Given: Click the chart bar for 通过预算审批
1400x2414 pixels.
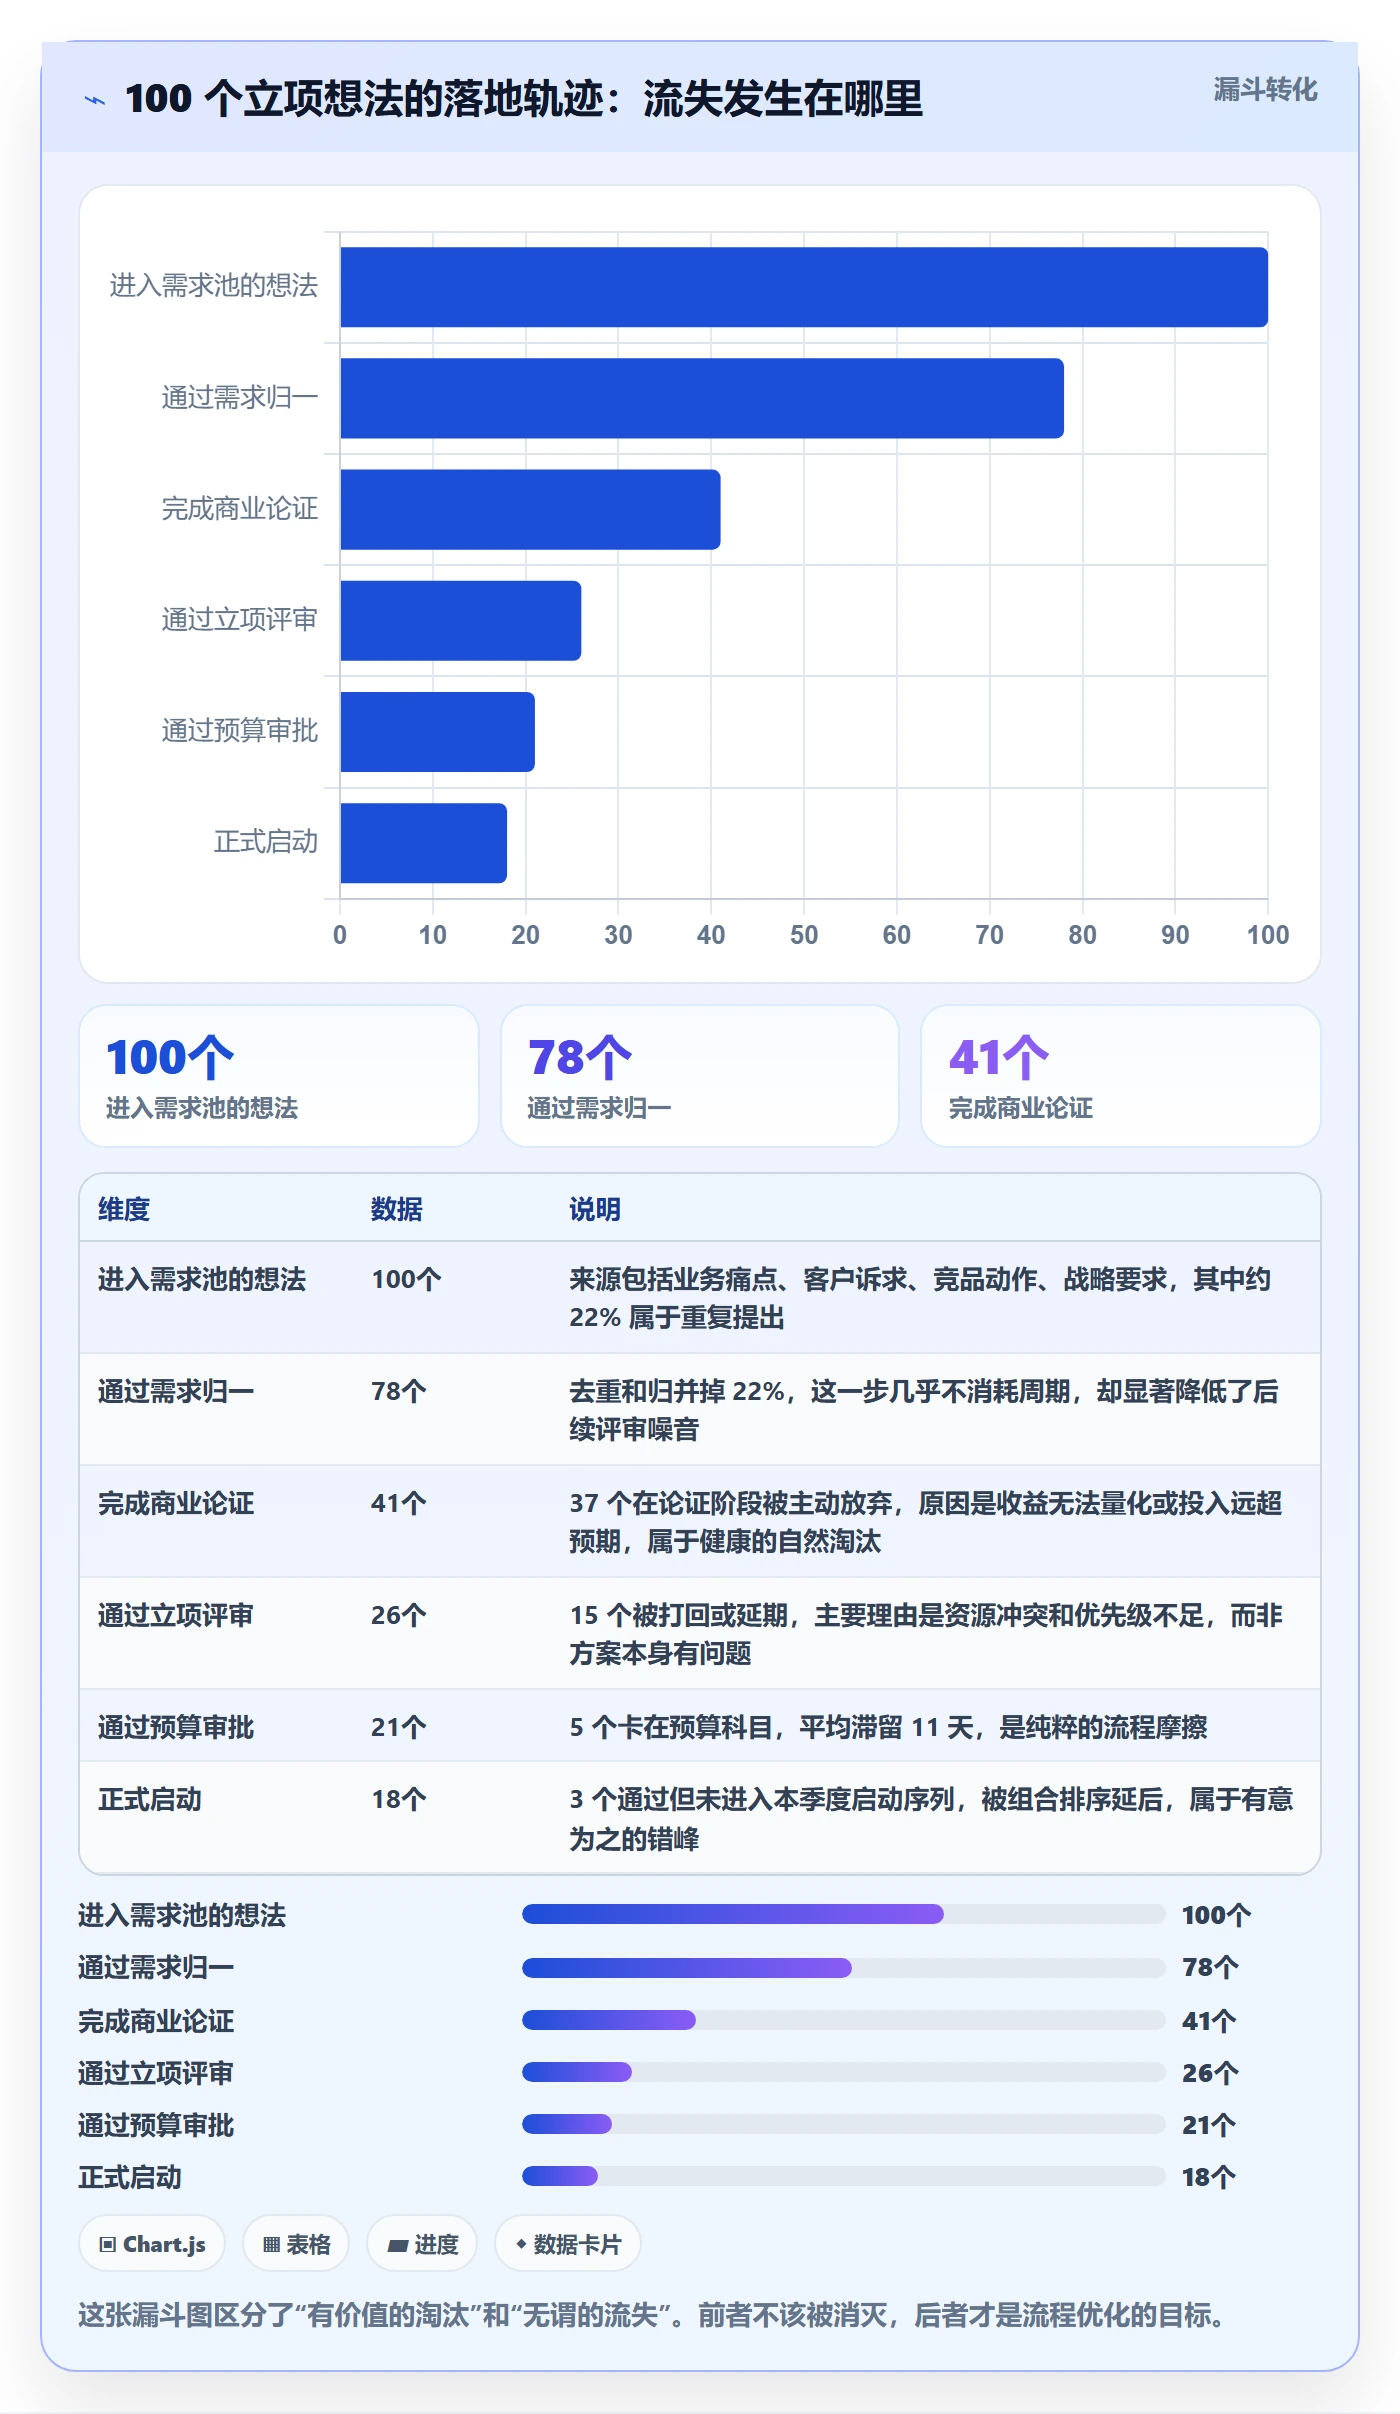Looking at the screenshot, I should coord(438,732).
